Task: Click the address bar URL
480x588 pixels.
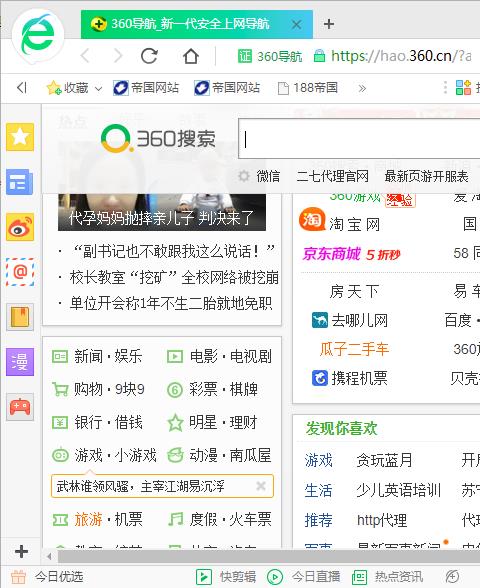Action: [x=401, y=56]
